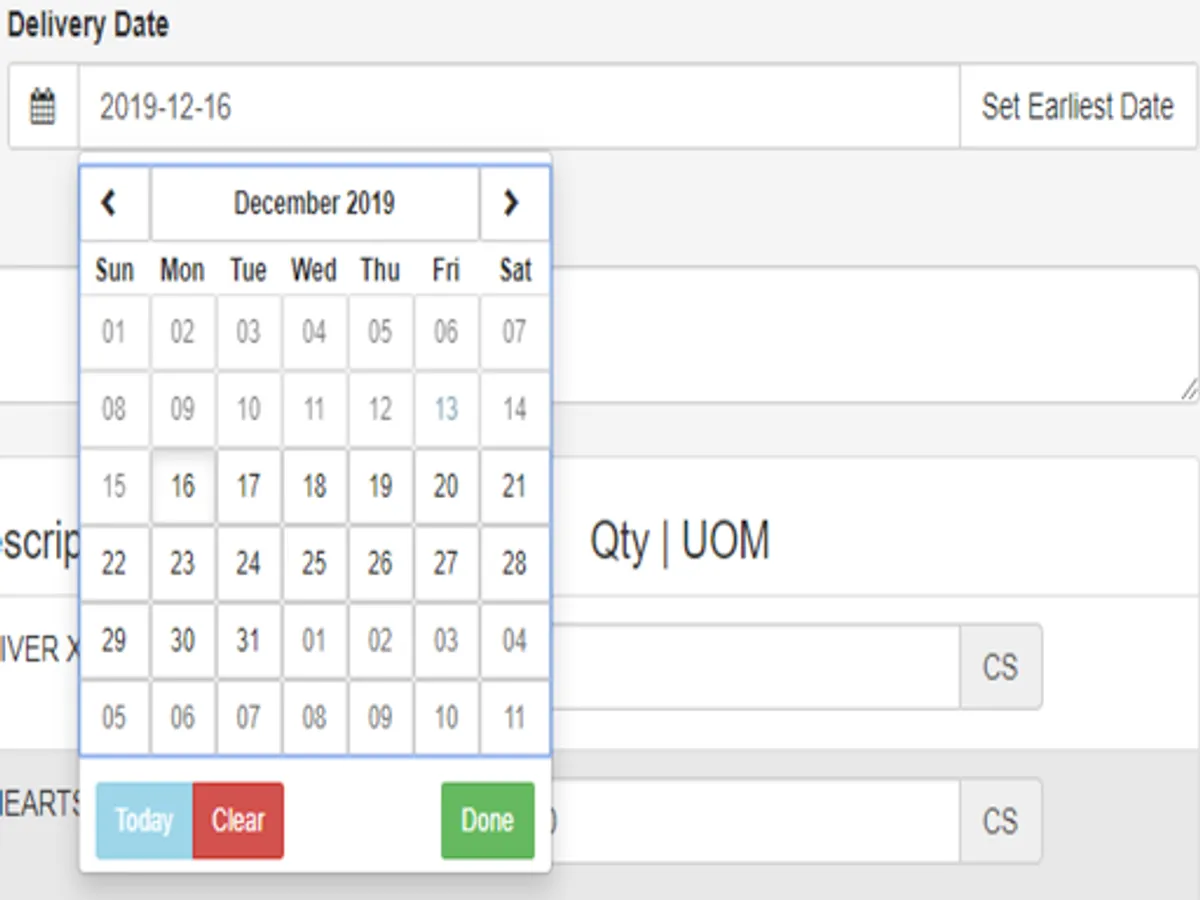Open the December 2019 month selector
The height and width of the screenshot is (900, 1200).
click(314, 203)
